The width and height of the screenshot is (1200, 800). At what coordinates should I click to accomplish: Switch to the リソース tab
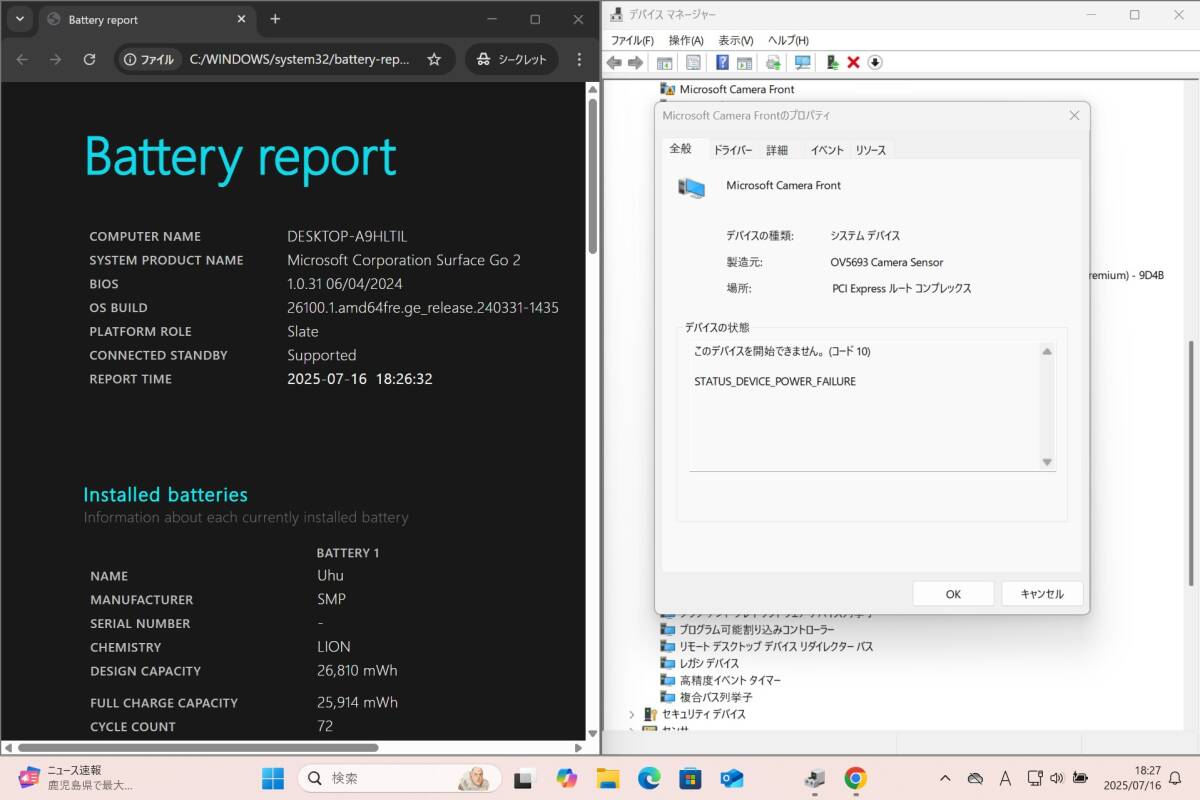(x=870, y=150)
